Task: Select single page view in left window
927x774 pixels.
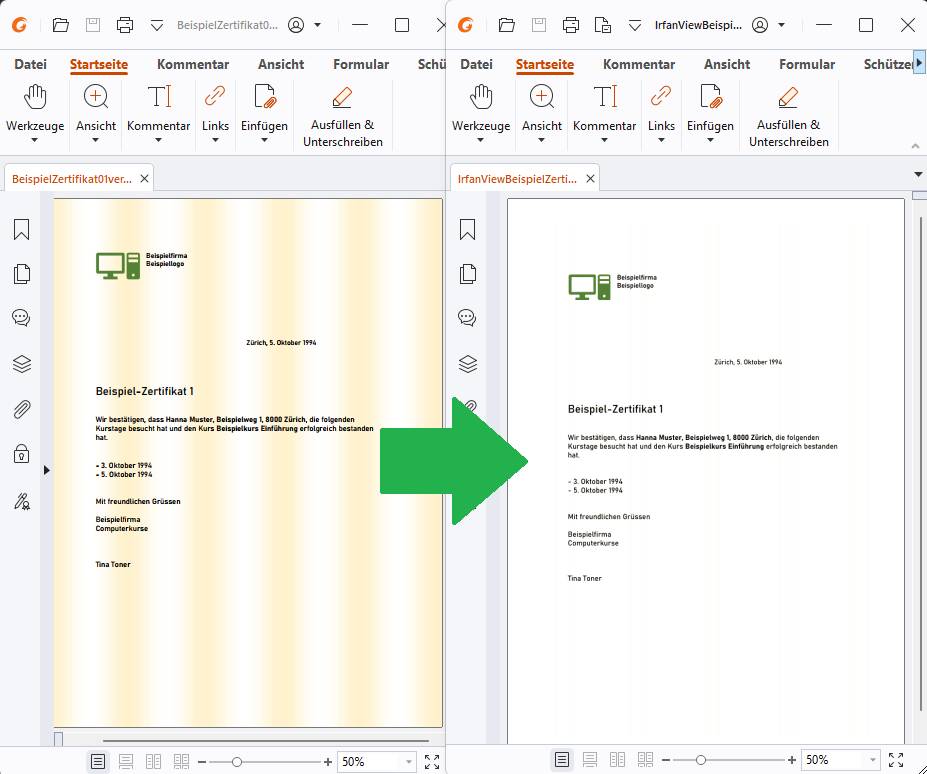Action: [98, 762]
